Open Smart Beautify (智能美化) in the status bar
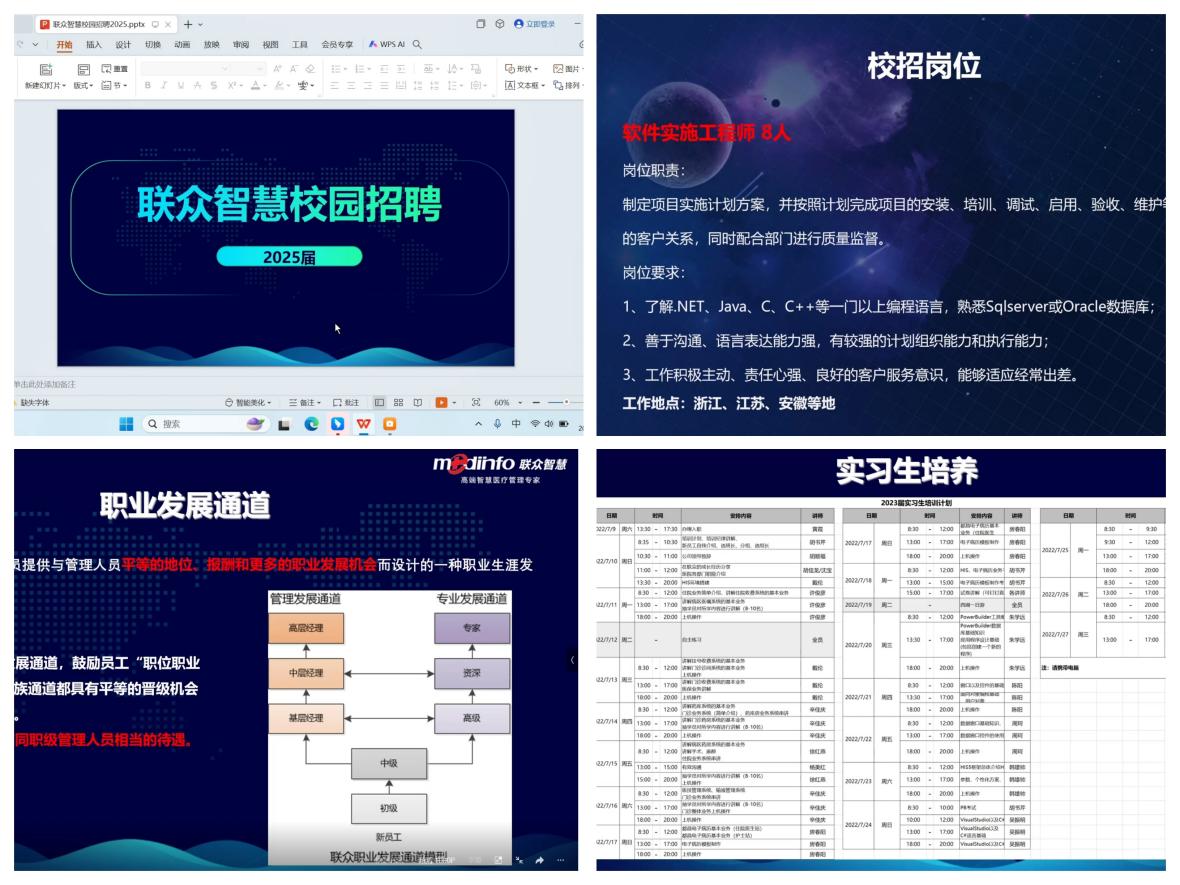Image resolution: width=1180 pixels, height=885 pixels. pyautogui.click(x=249, y=401)
